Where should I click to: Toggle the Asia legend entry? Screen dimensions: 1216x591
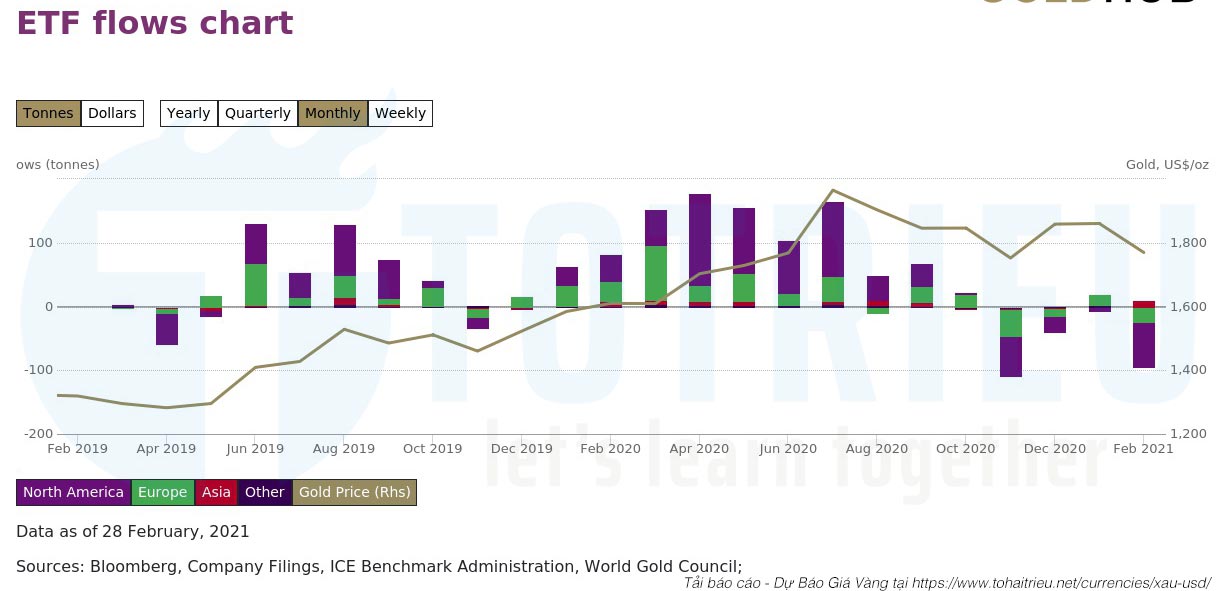click(x=216, y=492)
